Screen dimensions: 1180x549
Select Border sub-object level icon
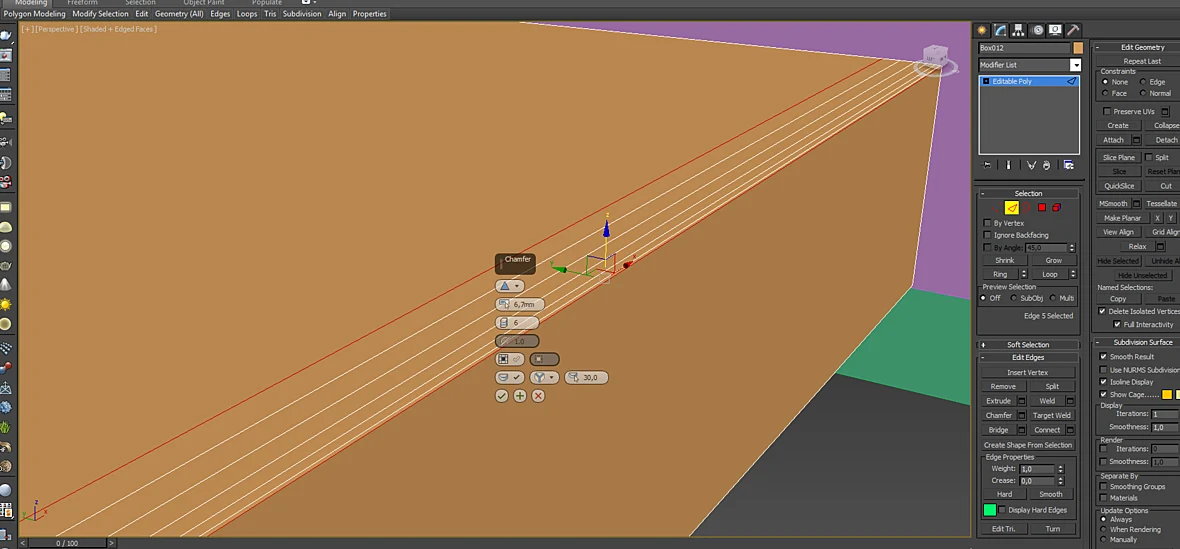click(x=1026, y=208)
